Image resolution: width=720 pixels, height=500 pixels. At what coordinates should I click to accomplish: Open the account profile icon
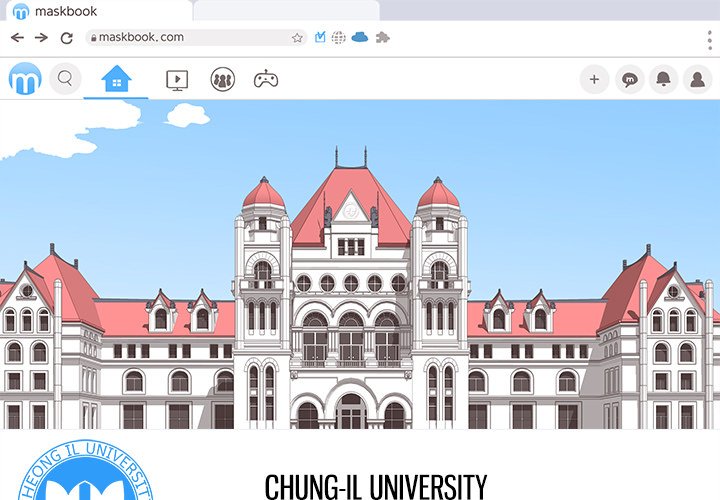(698, 80)
